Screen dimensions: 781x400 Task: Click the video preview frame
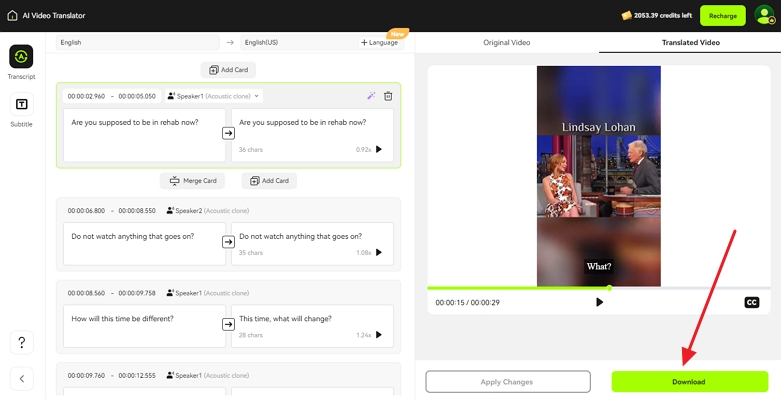point(599,176)
